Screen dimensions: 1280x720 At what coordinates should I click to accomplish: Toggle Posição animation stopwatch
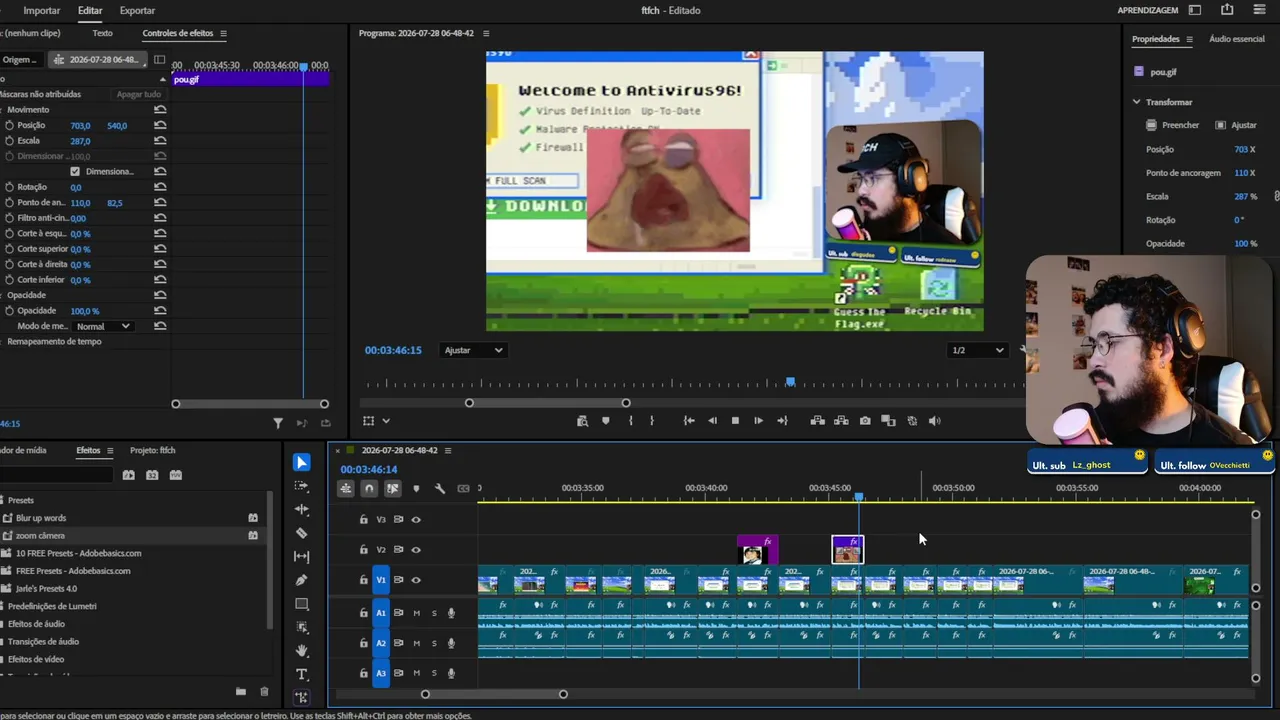(x=9, y=125)
